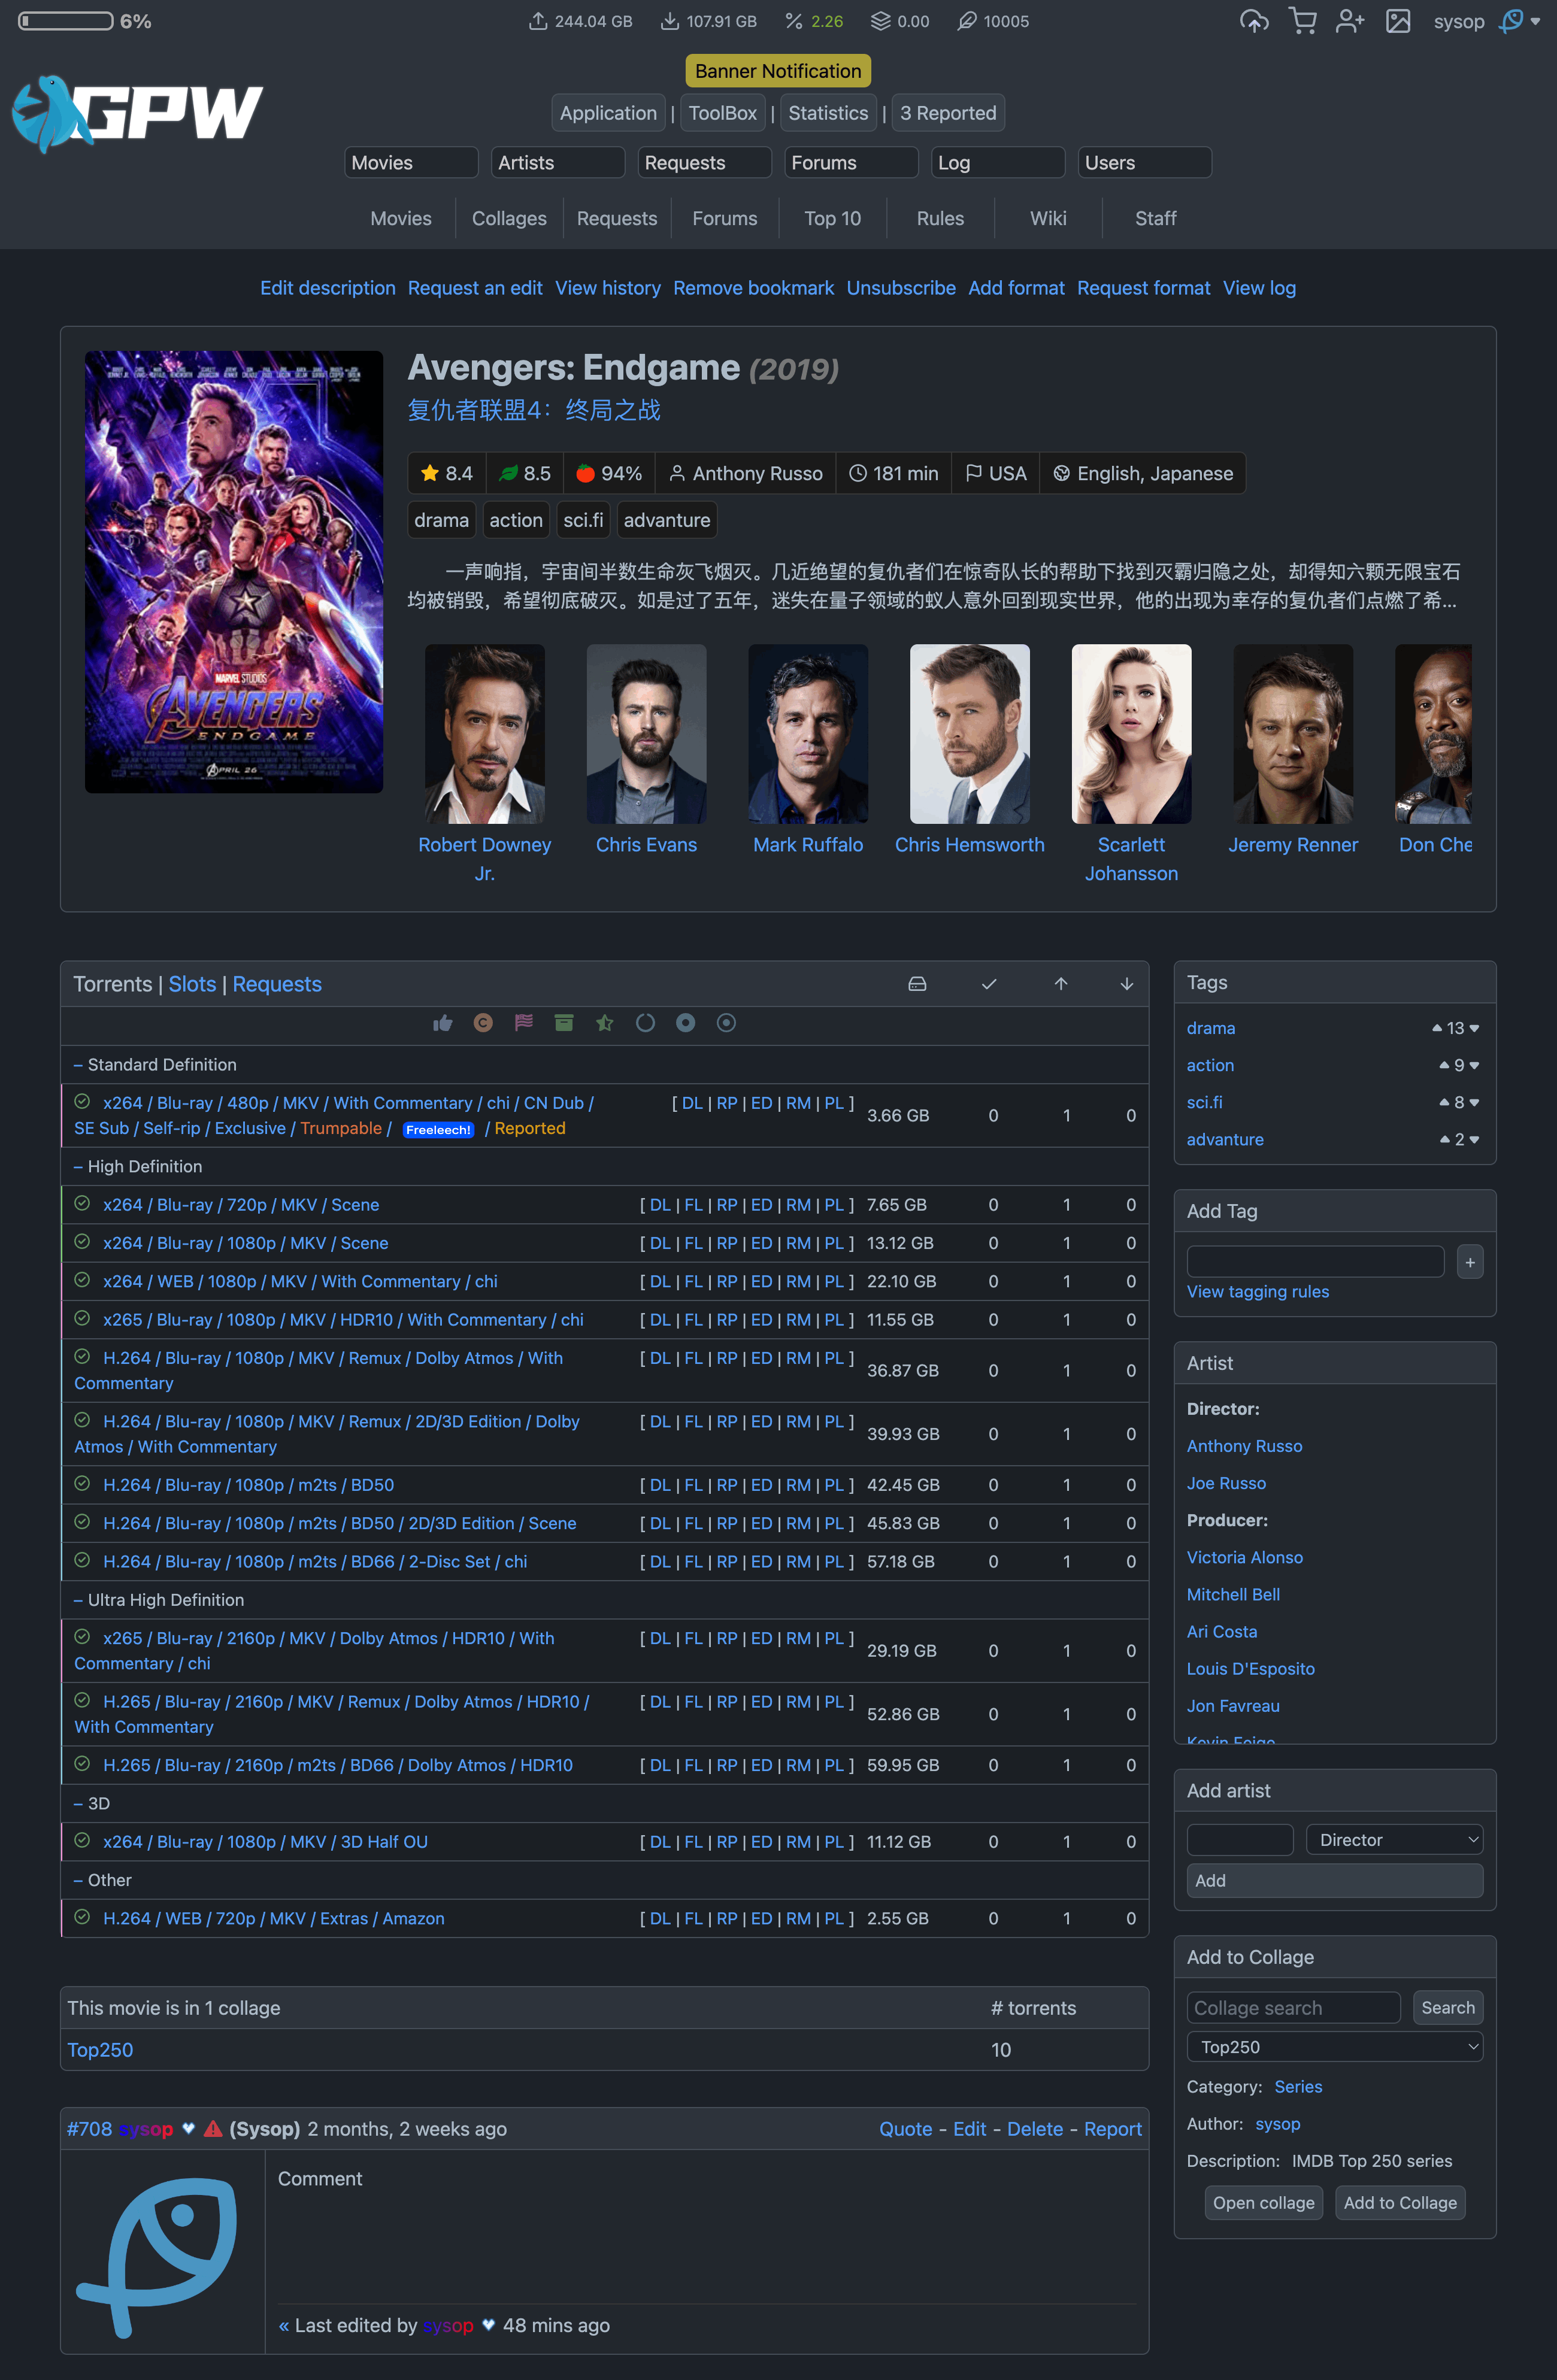Click the green archive box filter icon
The image size is (1557, 2380).
564,1023
